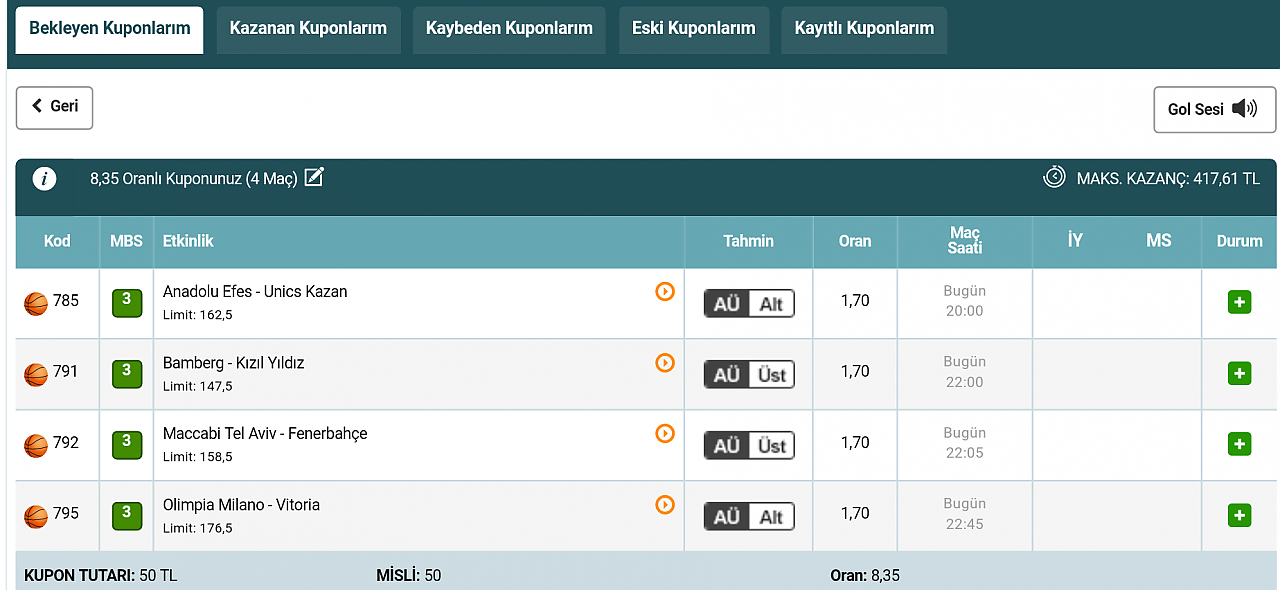The height and width of the screenshot is (590, 1280).
Task: Click basketball icon for code 785
Action: pos(36,303)
